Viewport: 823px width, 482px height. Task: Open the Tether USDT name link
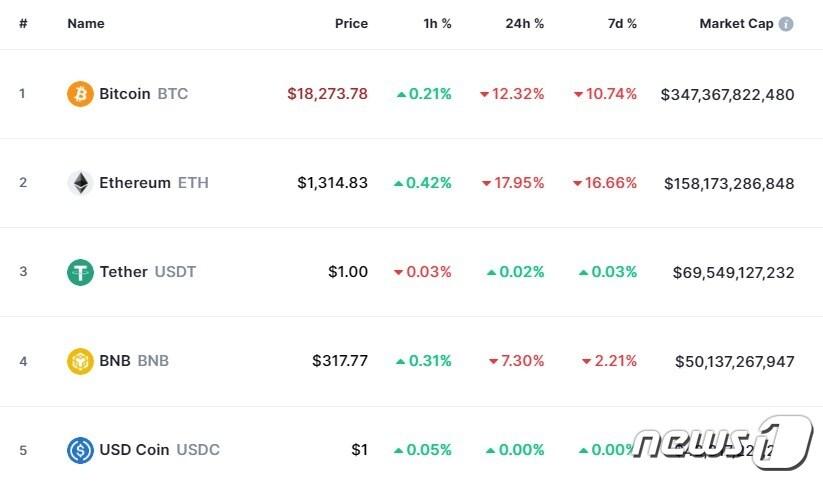[x=147, y=272]
